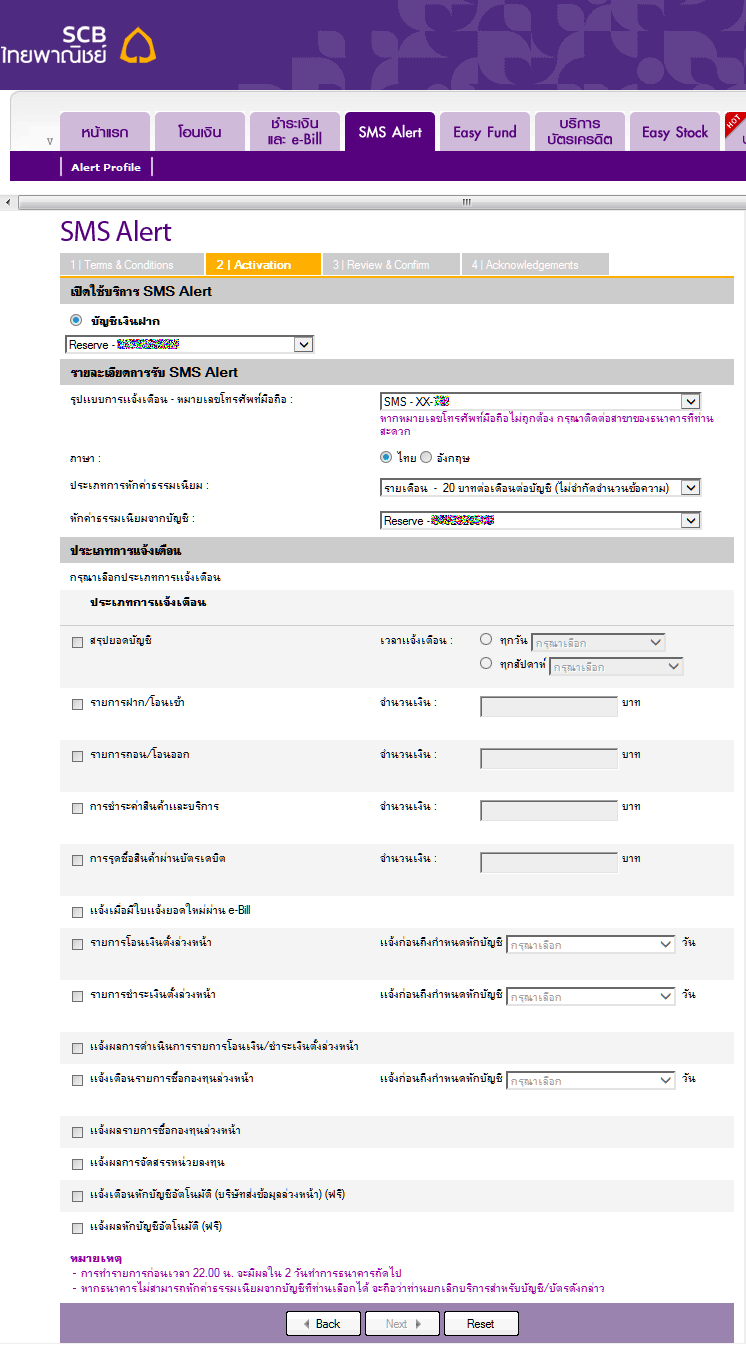This screenshot has height=1350, width=746.
Task: Open the ทุกวัน time dropdown
Action: [x=598, y=642]
